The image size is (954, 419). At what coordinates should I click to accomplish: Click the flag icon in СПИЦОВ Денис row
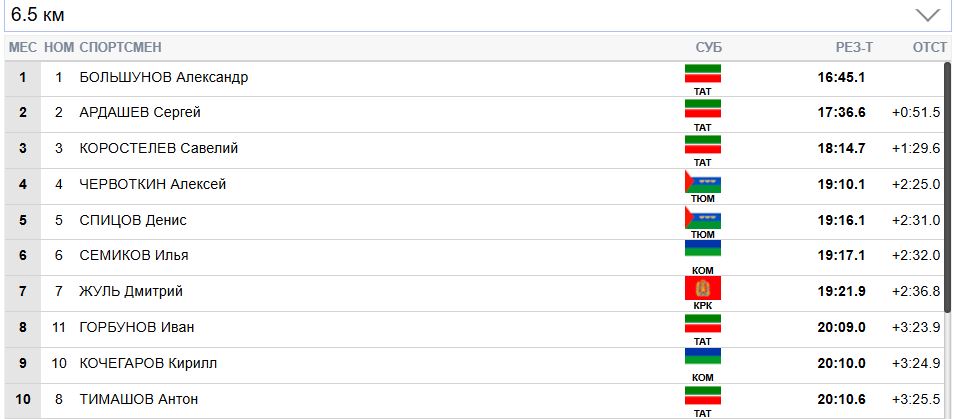click(x=702, y=217)
